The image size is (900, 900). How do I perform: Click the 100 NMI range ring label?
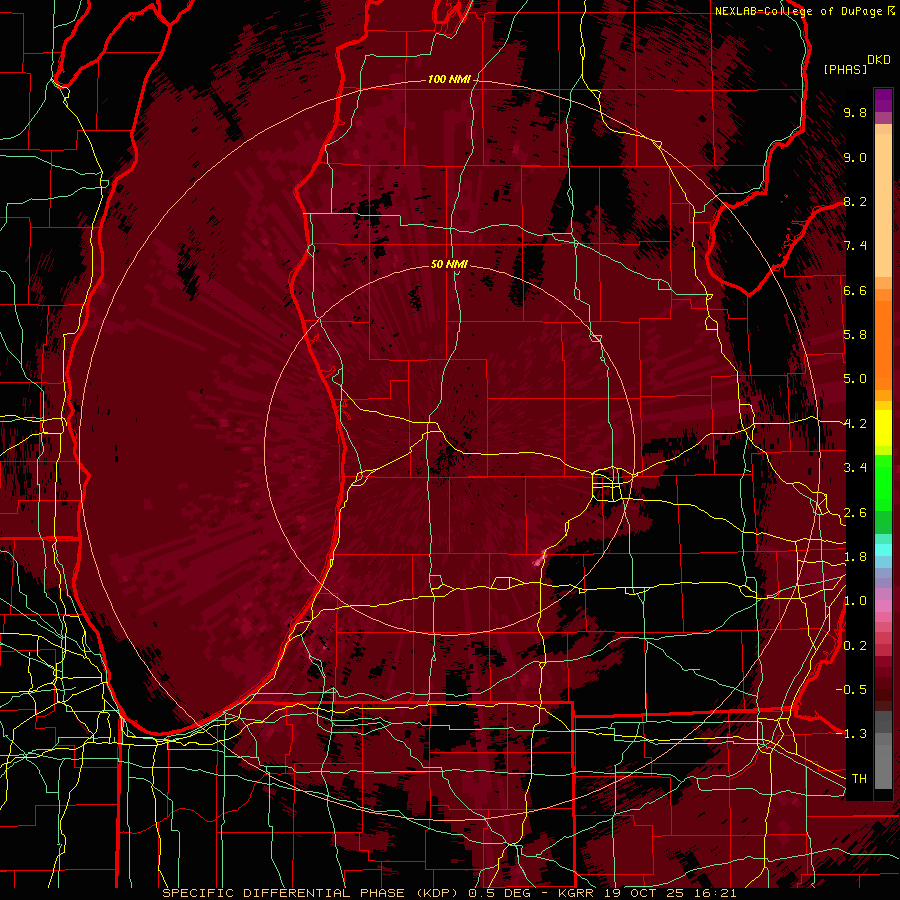point(449,79)
